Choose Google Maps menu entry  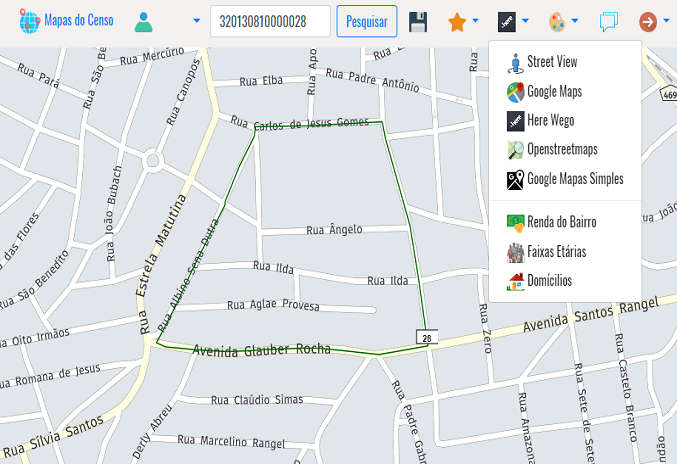(x=554, y=91)
